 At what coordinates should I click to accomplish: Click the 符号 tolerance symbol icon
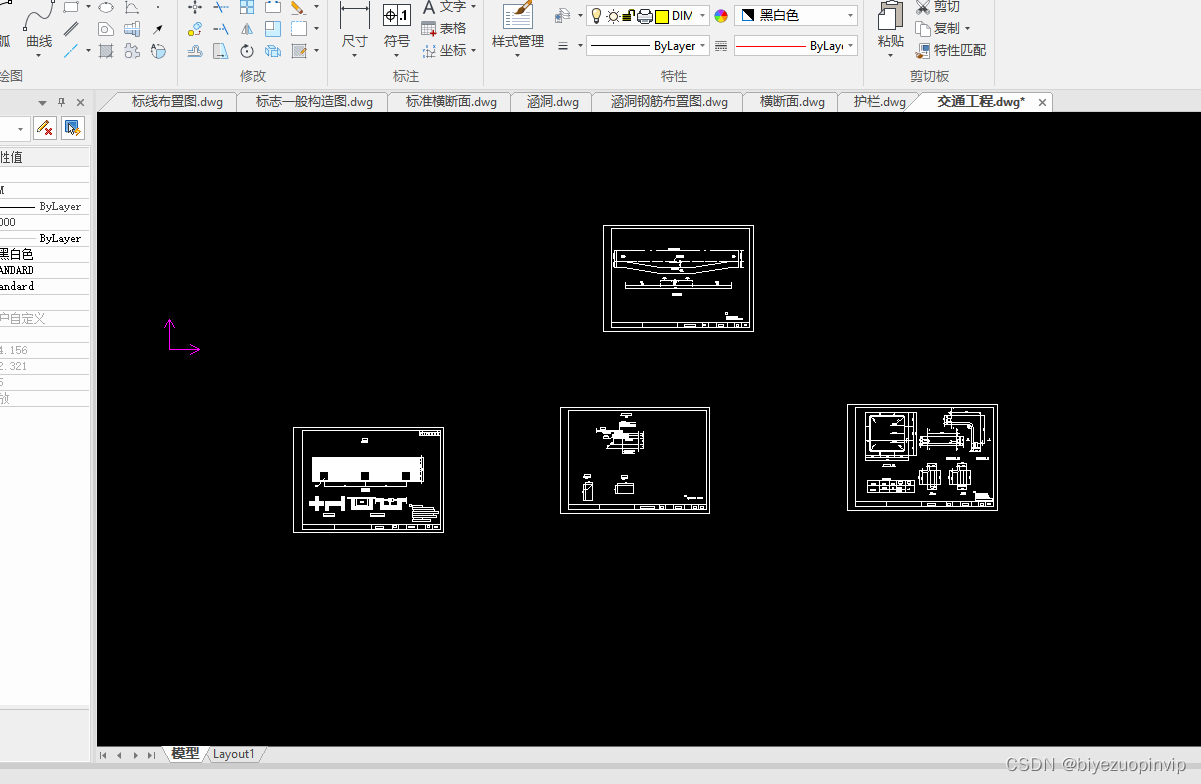[397, 16]
